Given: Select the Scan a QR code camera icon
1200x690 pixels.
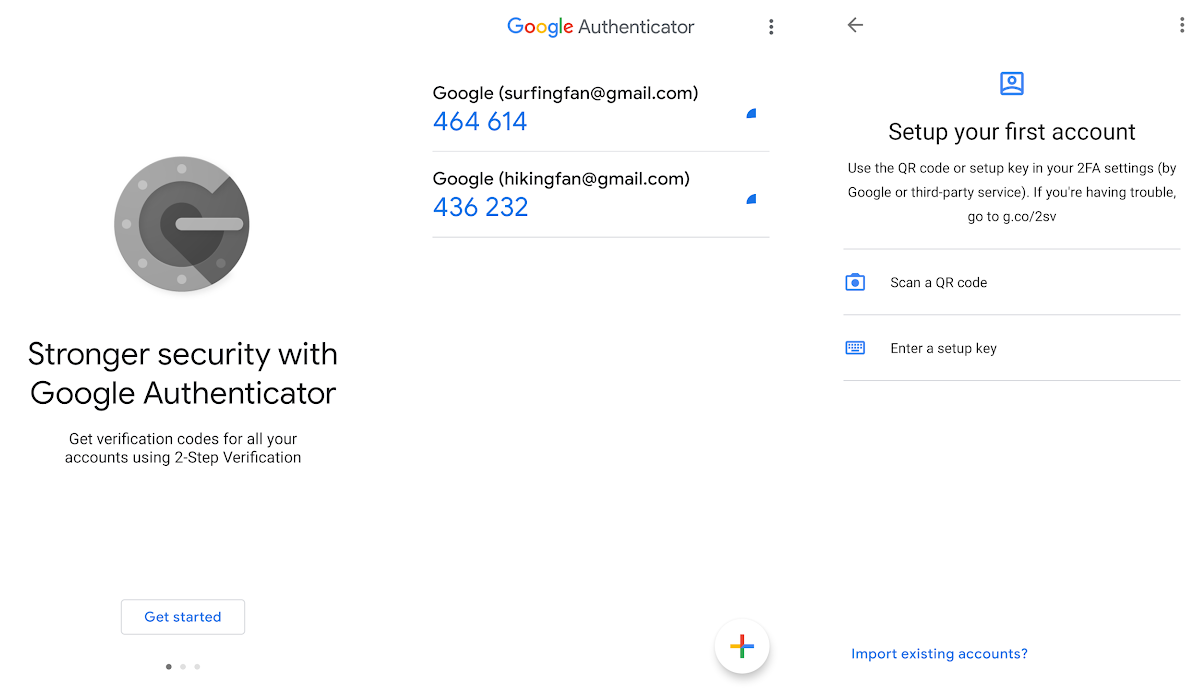Looking at the screenshot, I should click(855, 281).
